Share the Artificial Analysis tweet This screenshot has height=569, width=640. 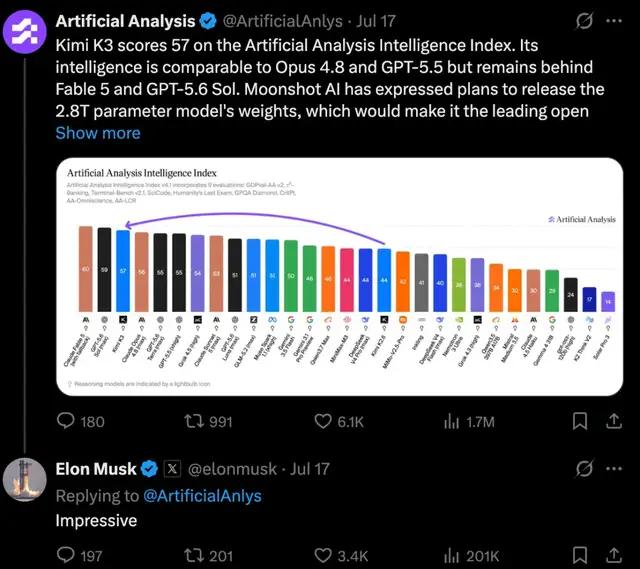[x=613, y=421]
